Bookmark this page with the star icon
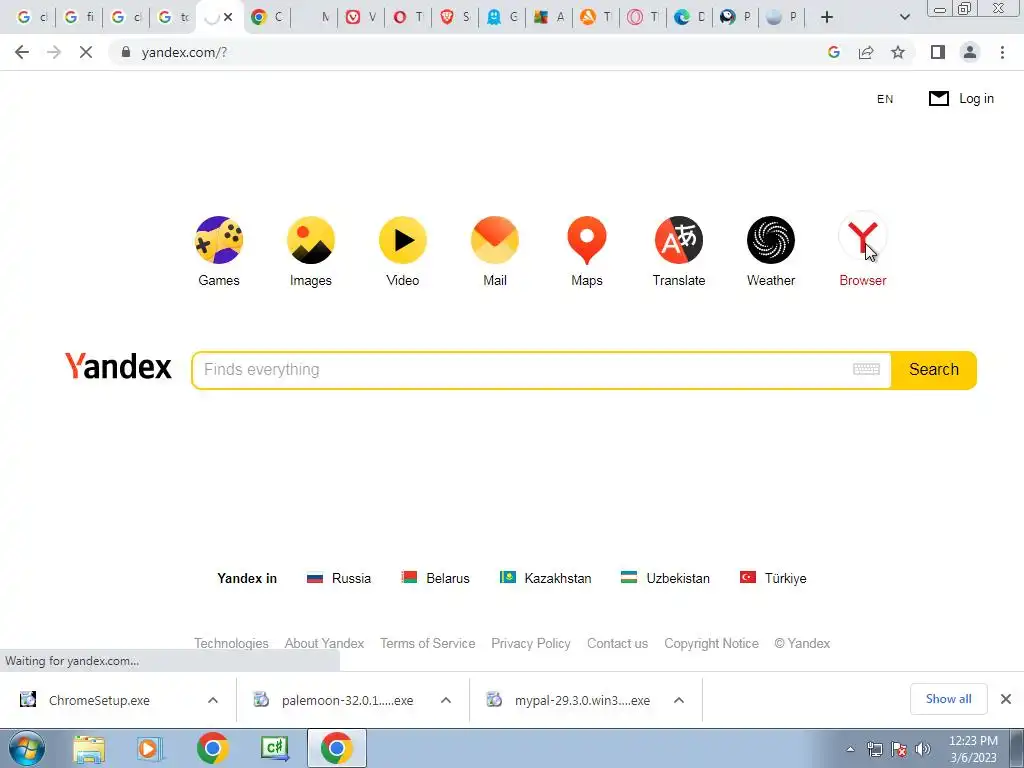The height and width of the screenshot is (768, 1024). point(899,52)
